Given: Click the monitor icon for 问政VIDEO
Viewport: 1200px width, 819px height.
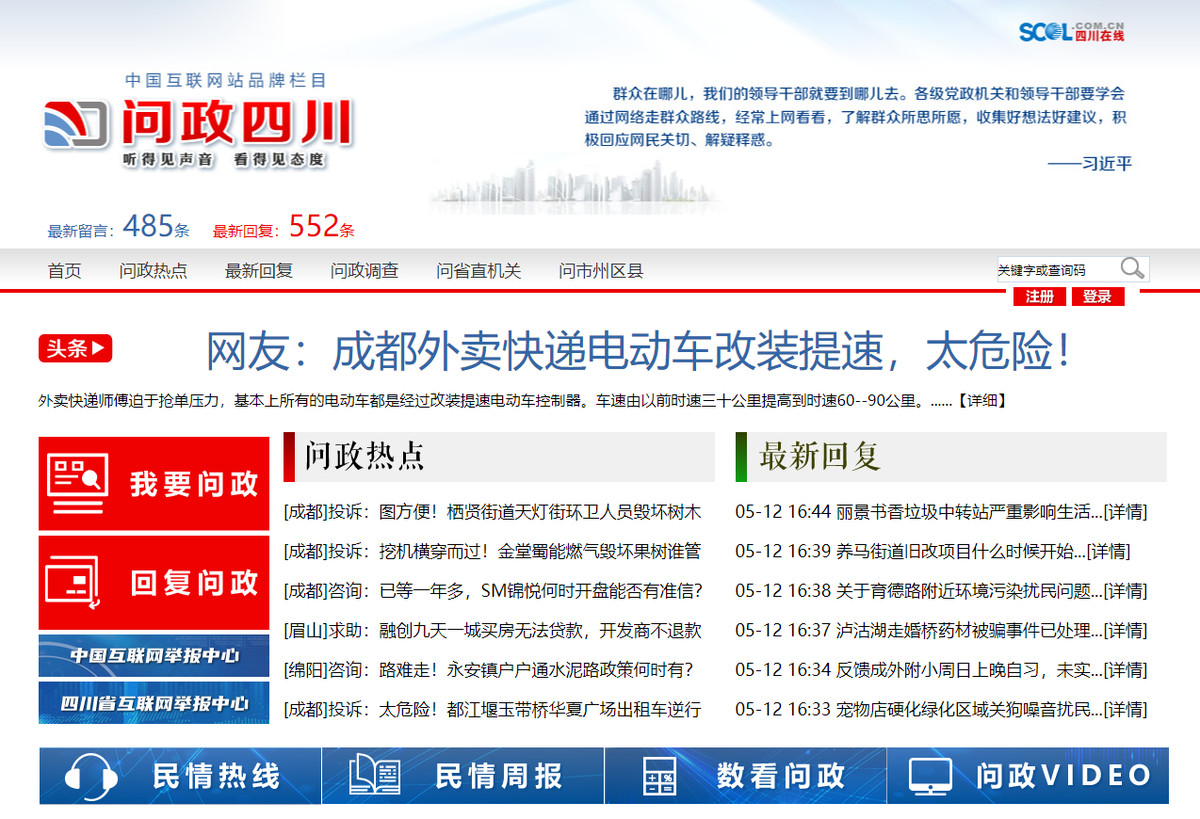Looking at the screenshot, I should [x=930, y=776].
